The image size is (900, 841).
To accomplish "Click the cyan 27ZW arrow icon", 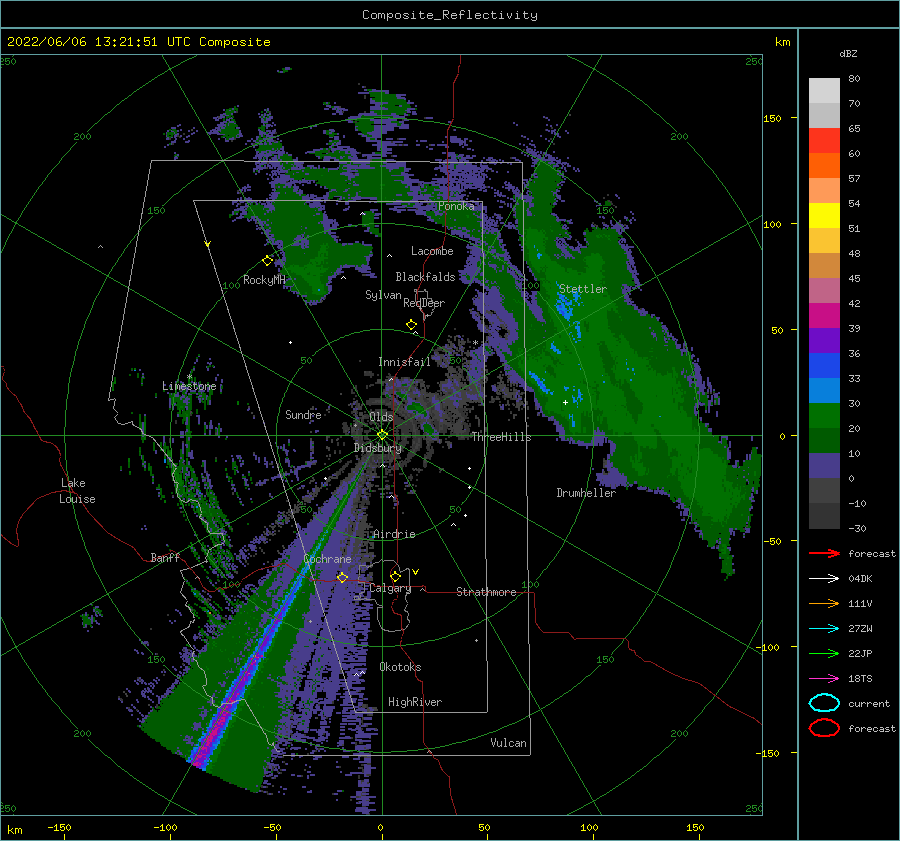I will (x=824, y=629).
